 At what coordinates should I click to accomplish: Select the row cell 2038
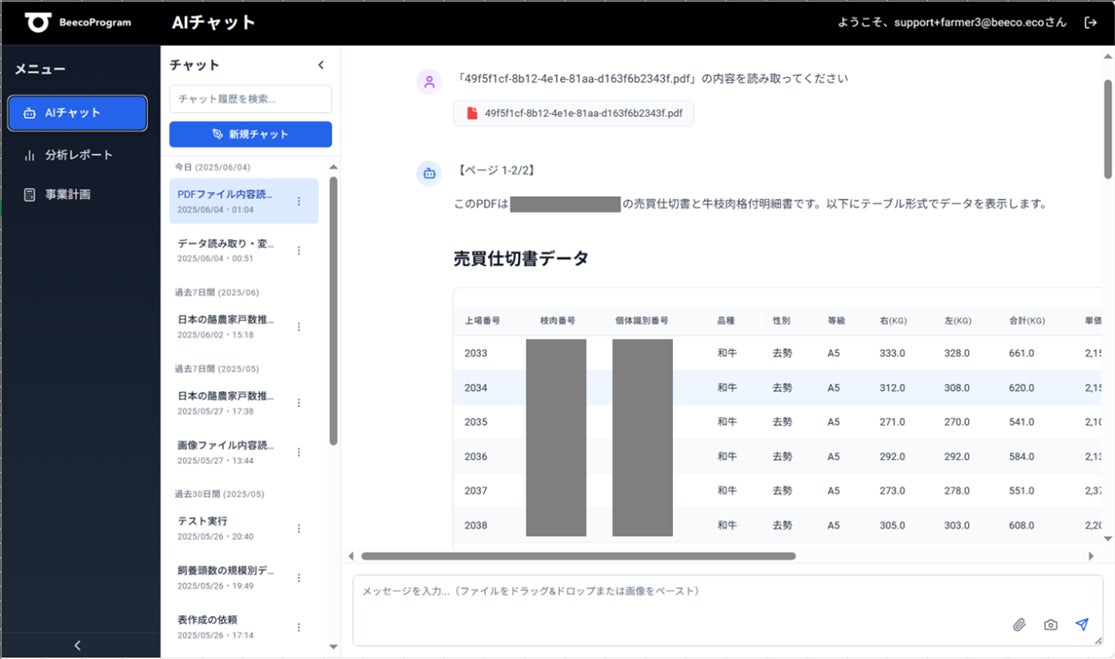[476, 526]
